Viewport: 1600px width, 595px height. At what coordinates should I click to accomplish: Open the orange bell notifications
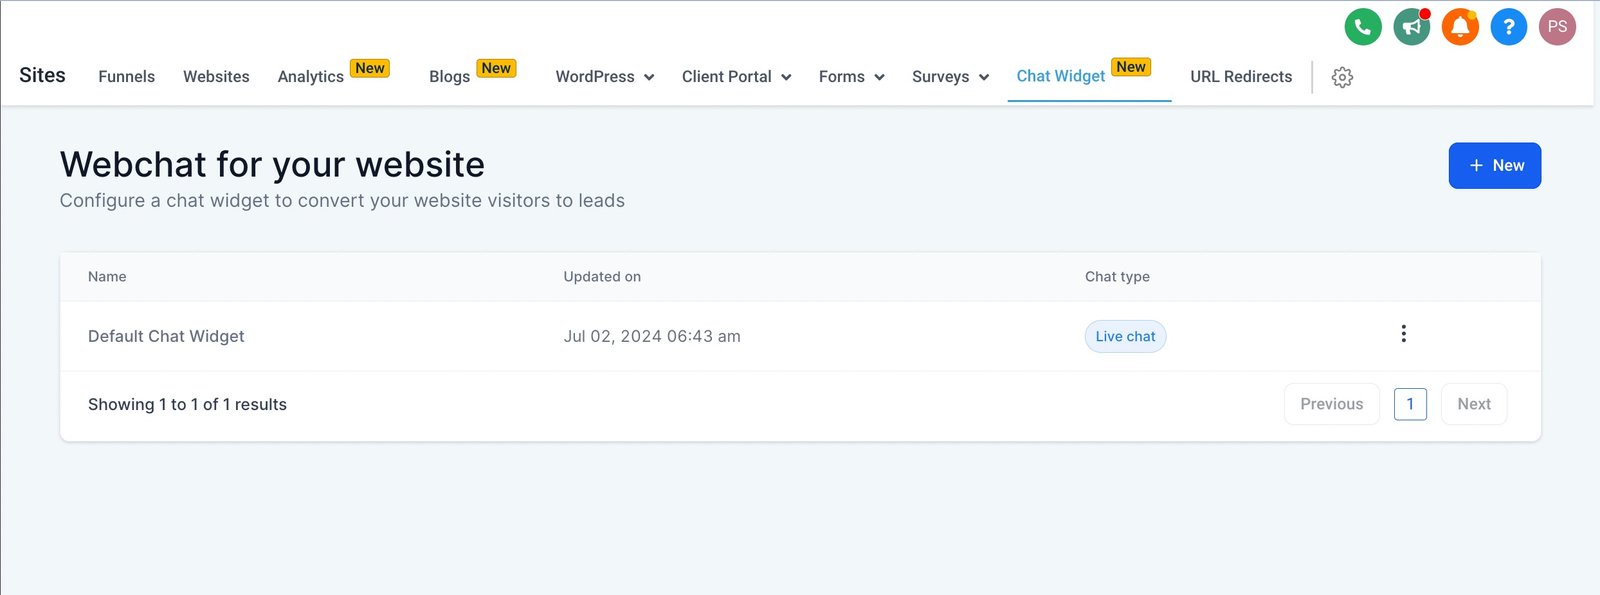coord(1460,27)
